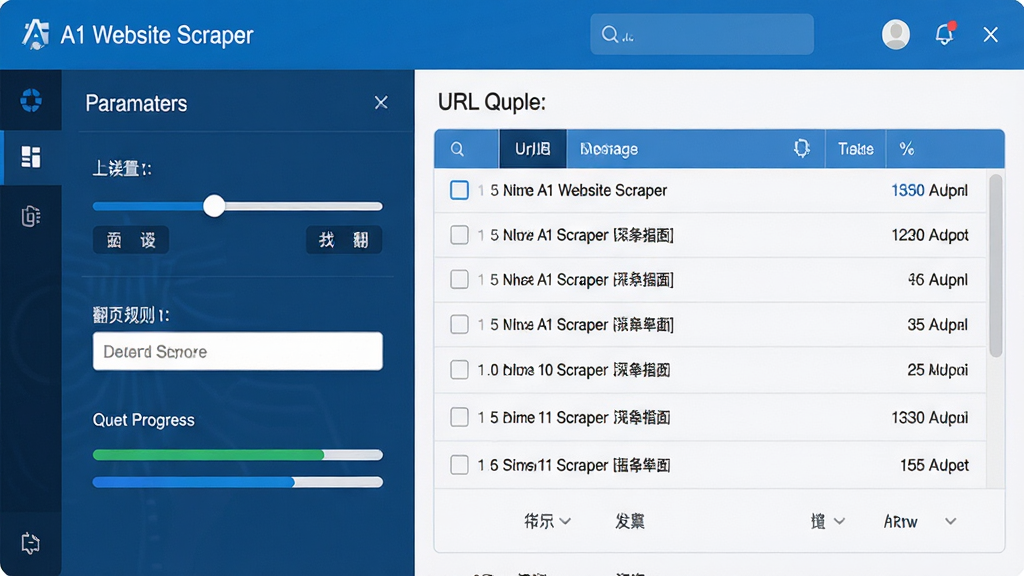The image size is (1024, 576).
Task: Click the 1350 Aupnl value in the first row
Action: [929, 190]
